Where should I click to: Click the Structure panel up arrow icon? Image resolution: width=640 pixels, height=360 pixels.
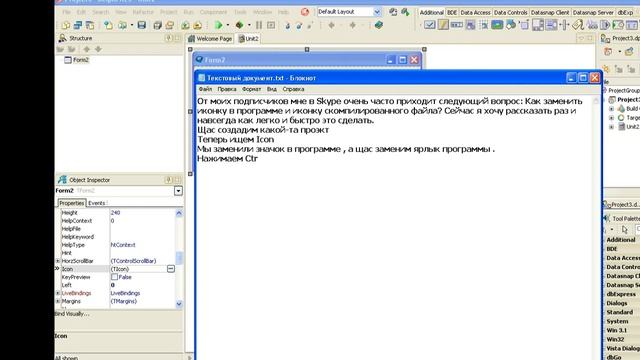(87, 49)
